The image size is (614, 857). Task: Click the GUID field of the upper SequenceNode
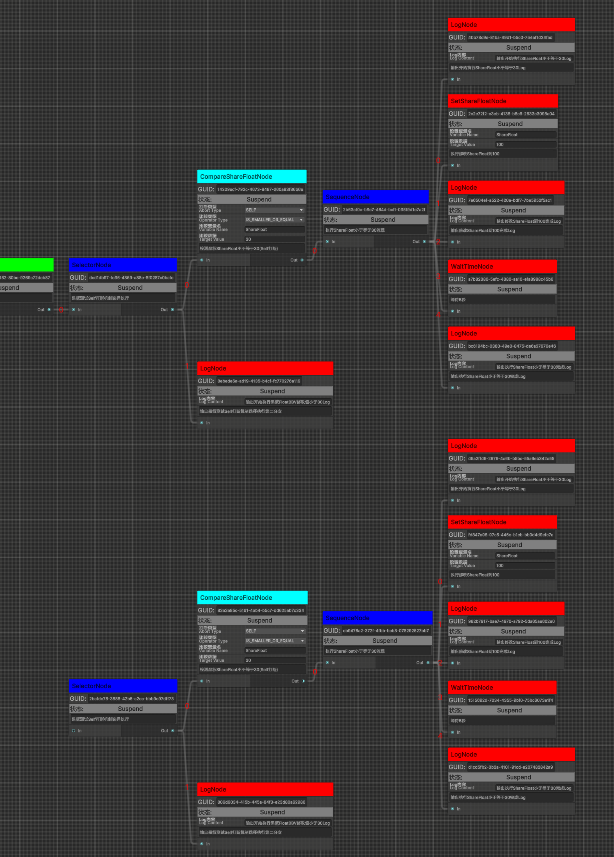(384, 209)
